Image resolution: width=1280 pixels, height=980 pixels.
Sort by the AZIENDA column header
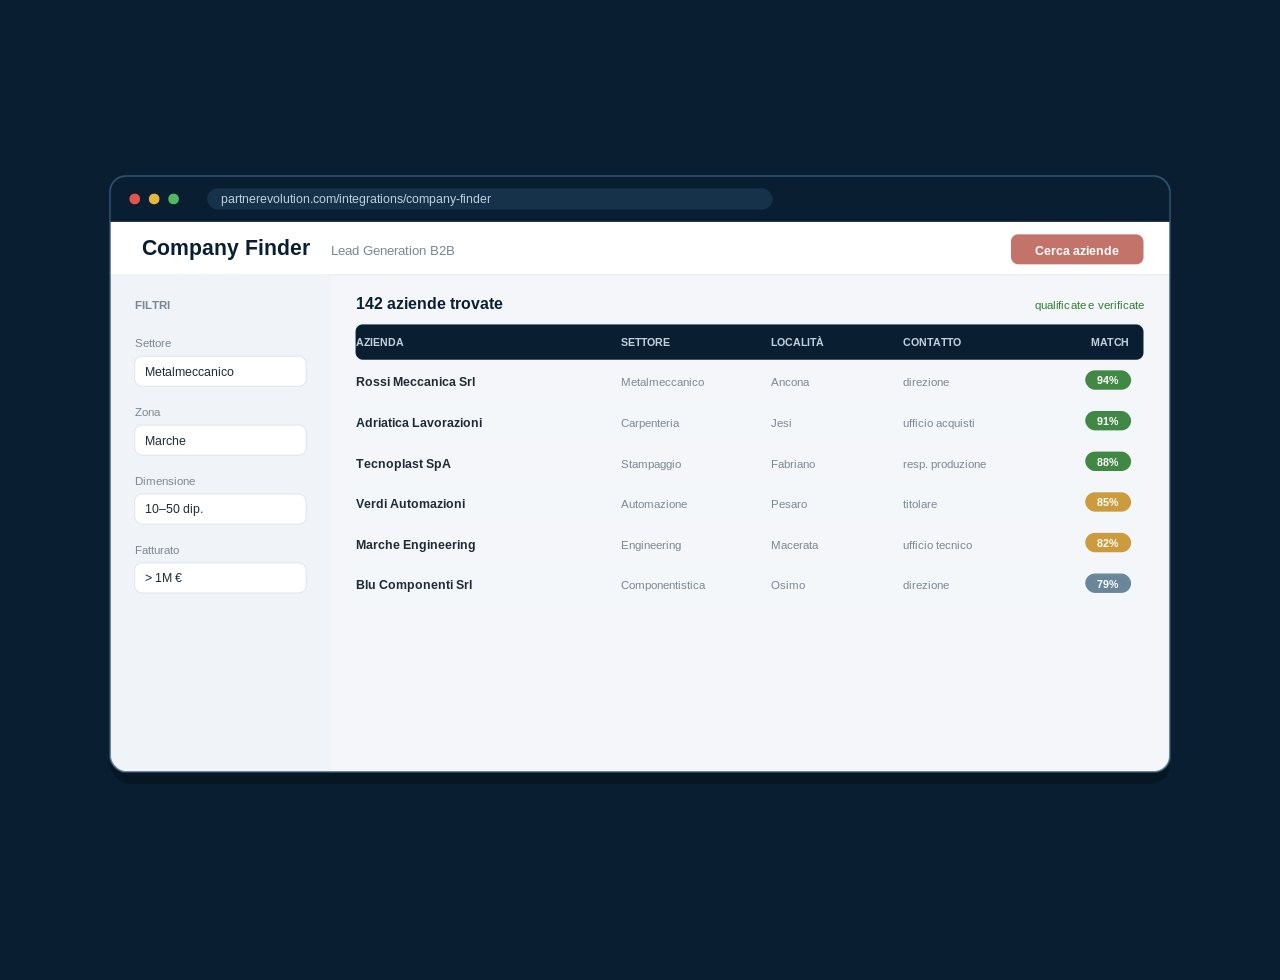pyautogui.click(x=380, y=342)
